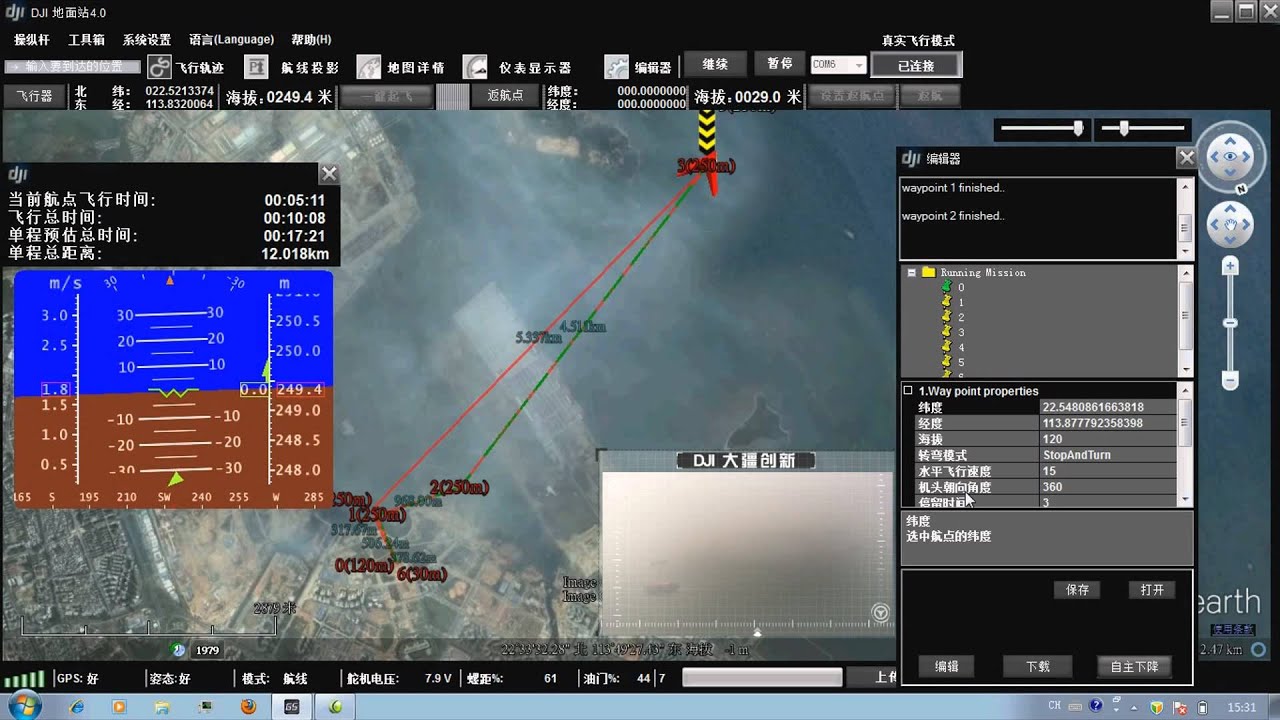
Task: Collapse the Way point properties section
Action: [x=908, y=391]
